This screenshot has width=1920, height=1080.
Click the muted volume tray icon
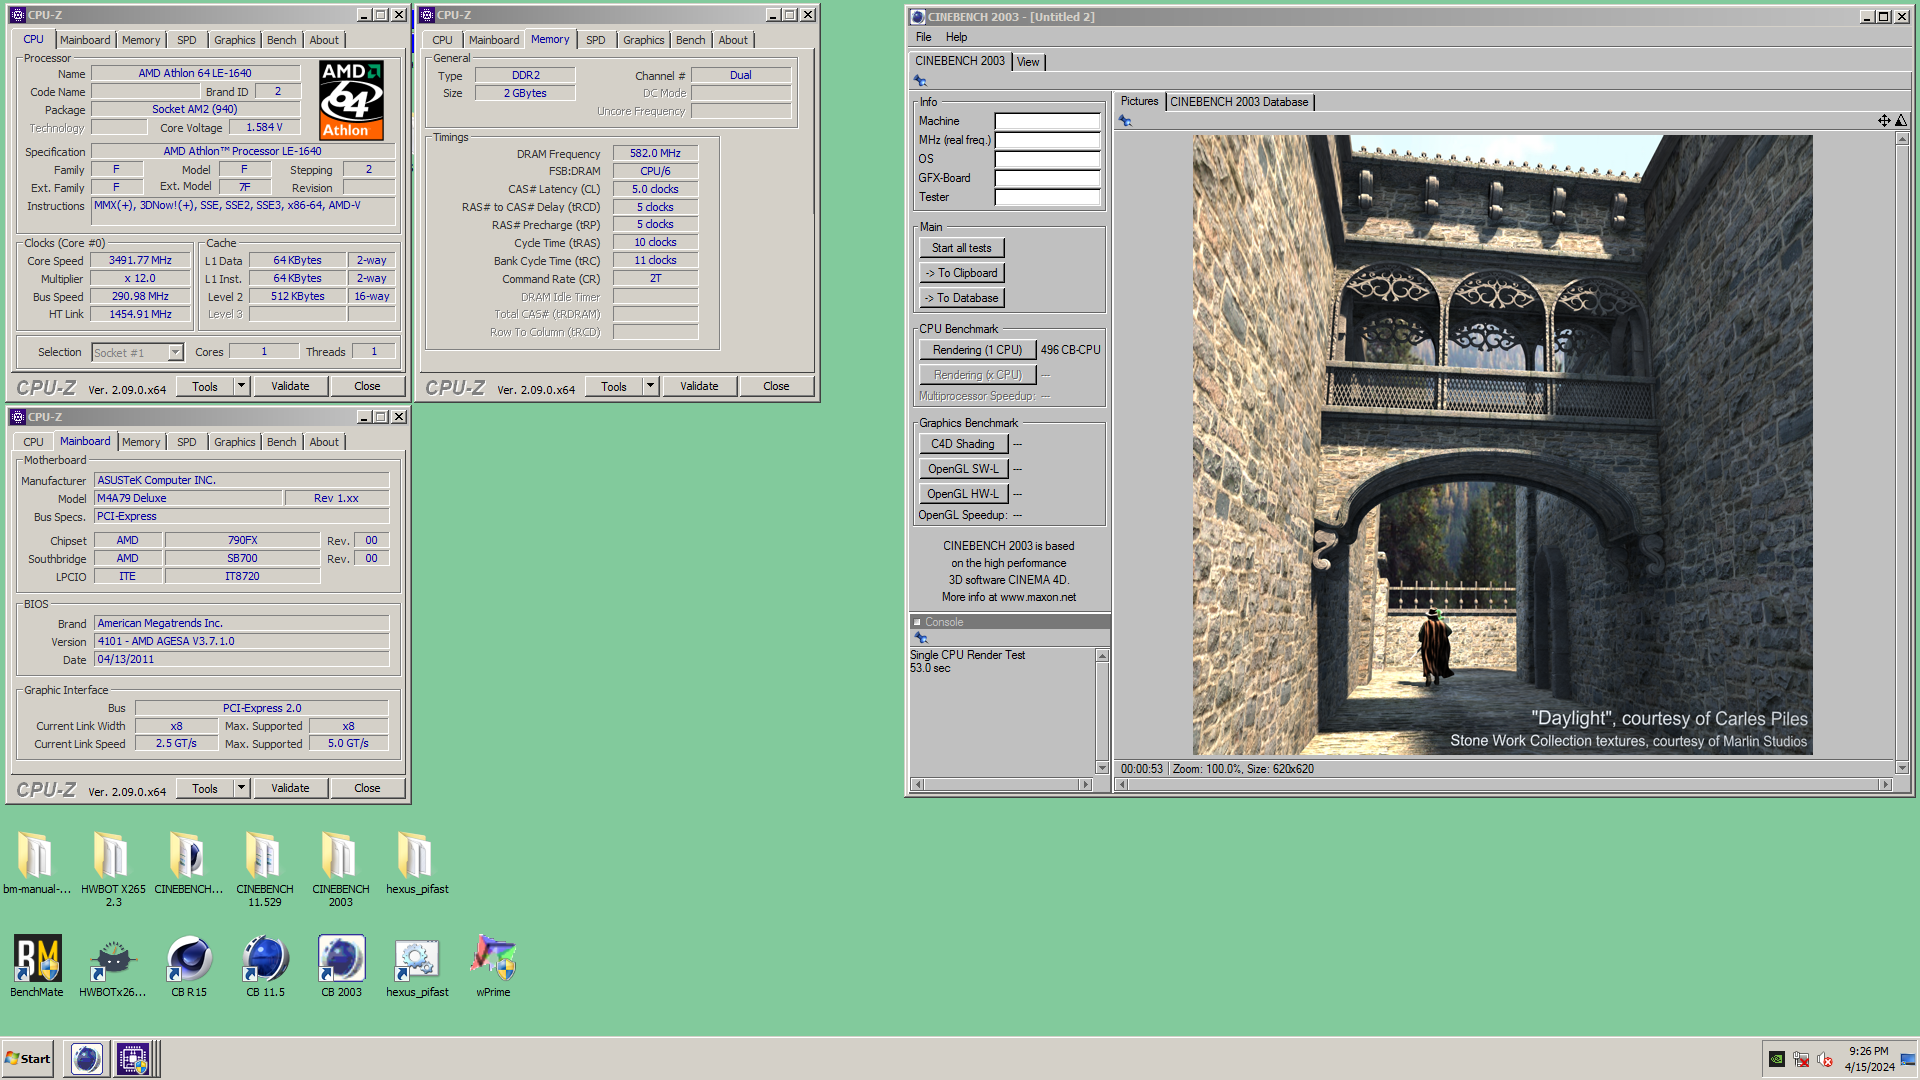pyautogui.click(x=1825, y=1059)
